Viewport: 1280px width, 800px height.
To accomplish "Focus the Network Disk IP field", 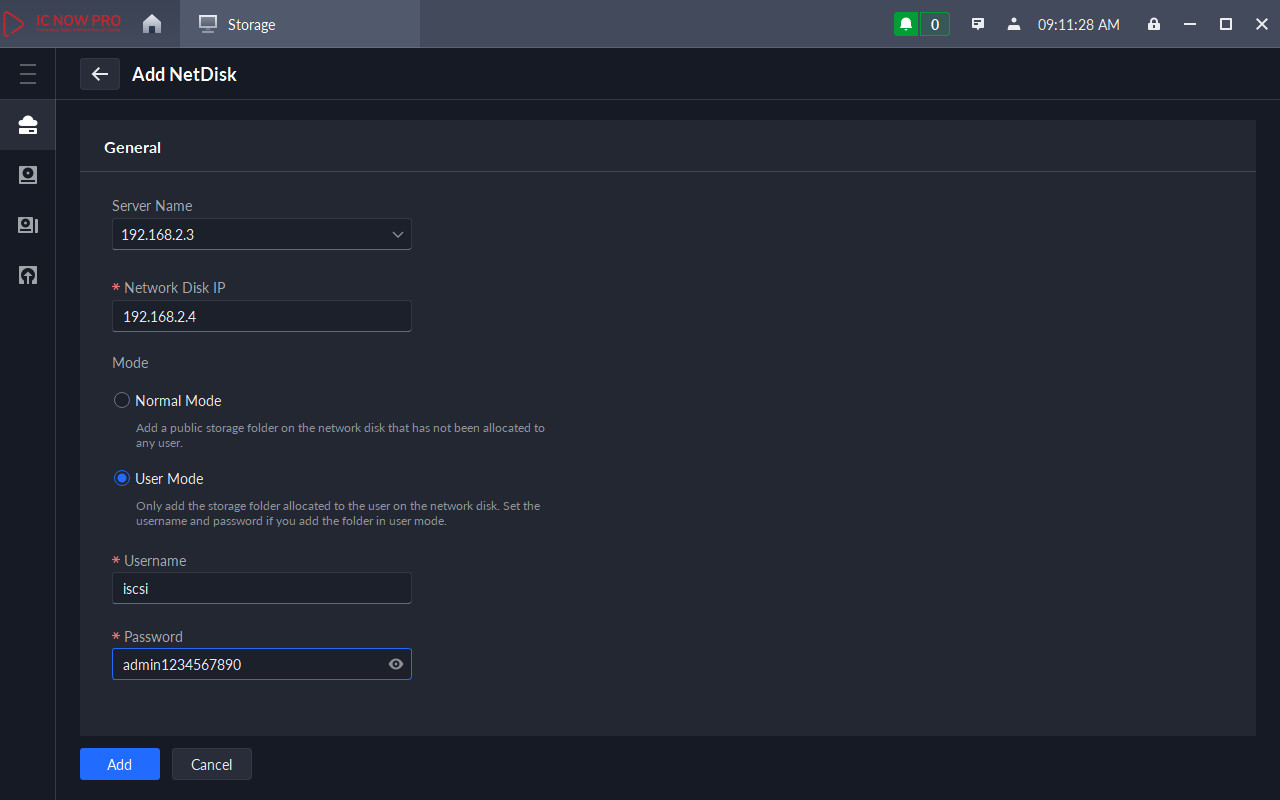I will [262, 316].
